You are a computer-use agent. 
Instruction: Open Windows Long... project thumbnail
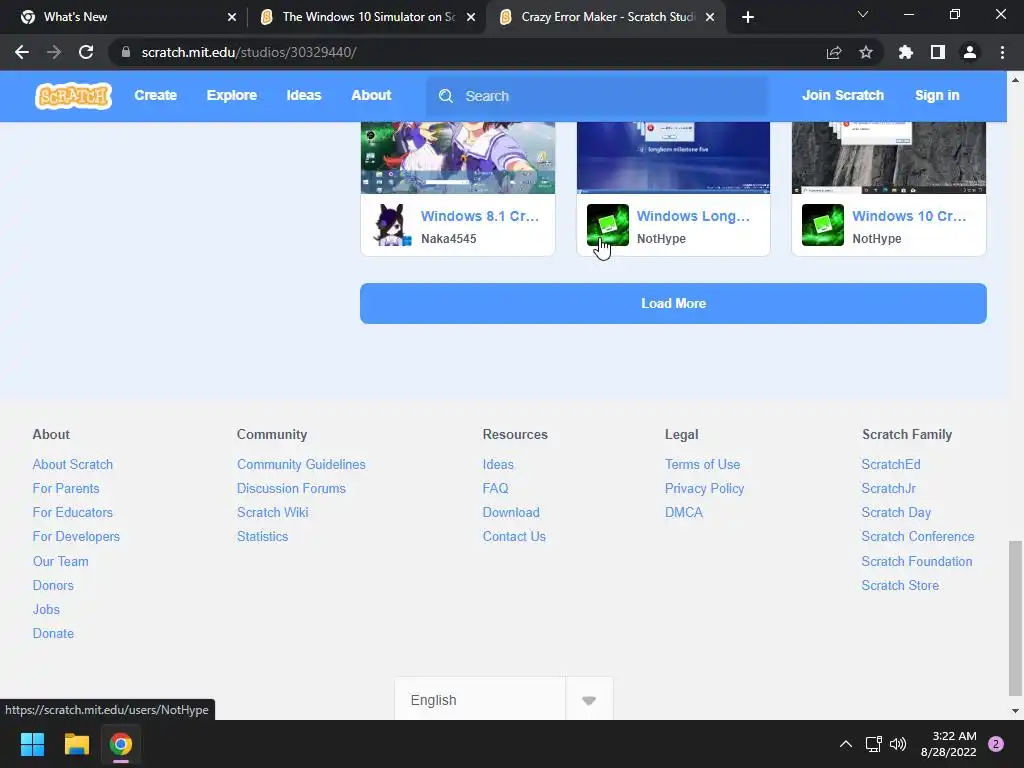point(673,157)
